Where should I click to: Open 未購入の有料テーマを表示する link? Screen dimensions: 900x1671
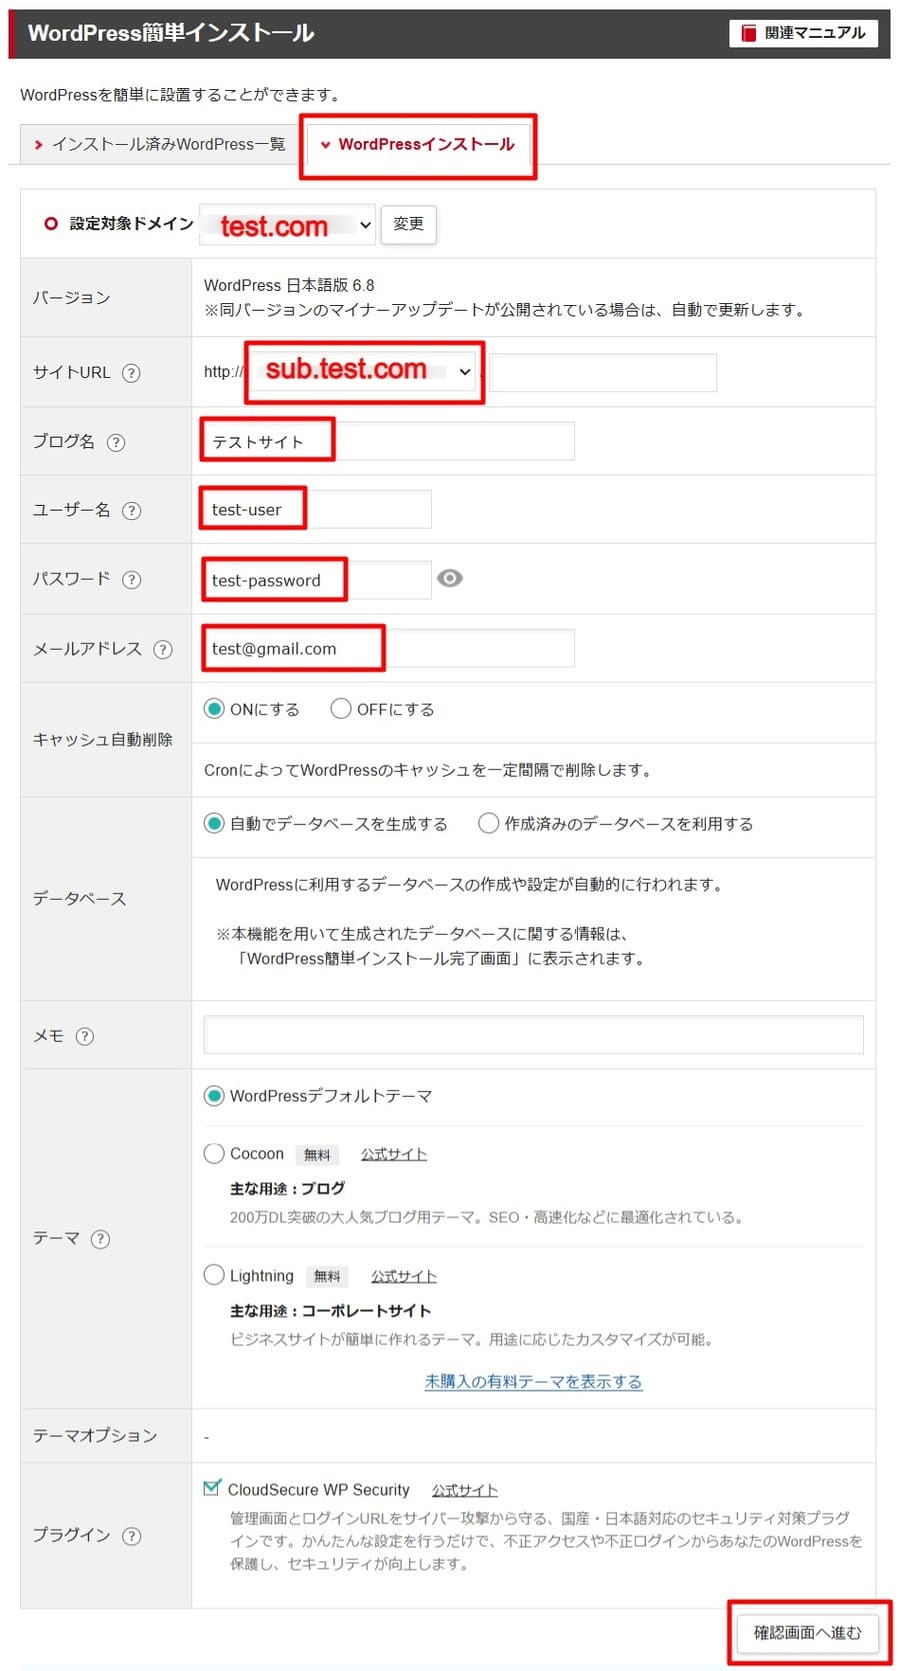tap(533, 1382)
